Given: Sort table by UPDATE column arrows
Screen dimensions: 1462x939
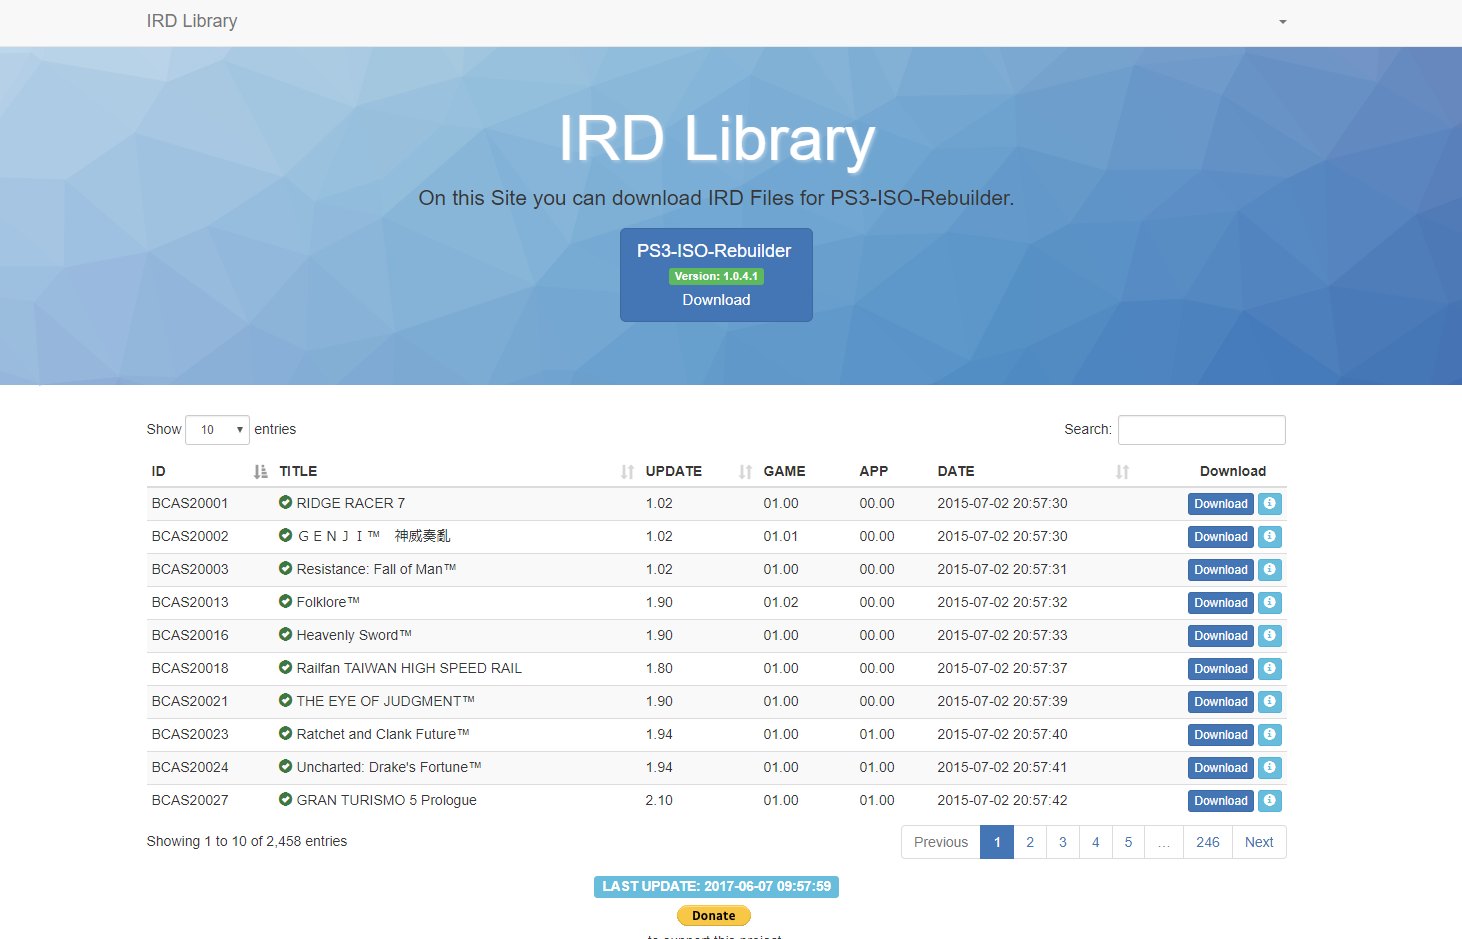Looking at the screenshot, I should [745, 472].
